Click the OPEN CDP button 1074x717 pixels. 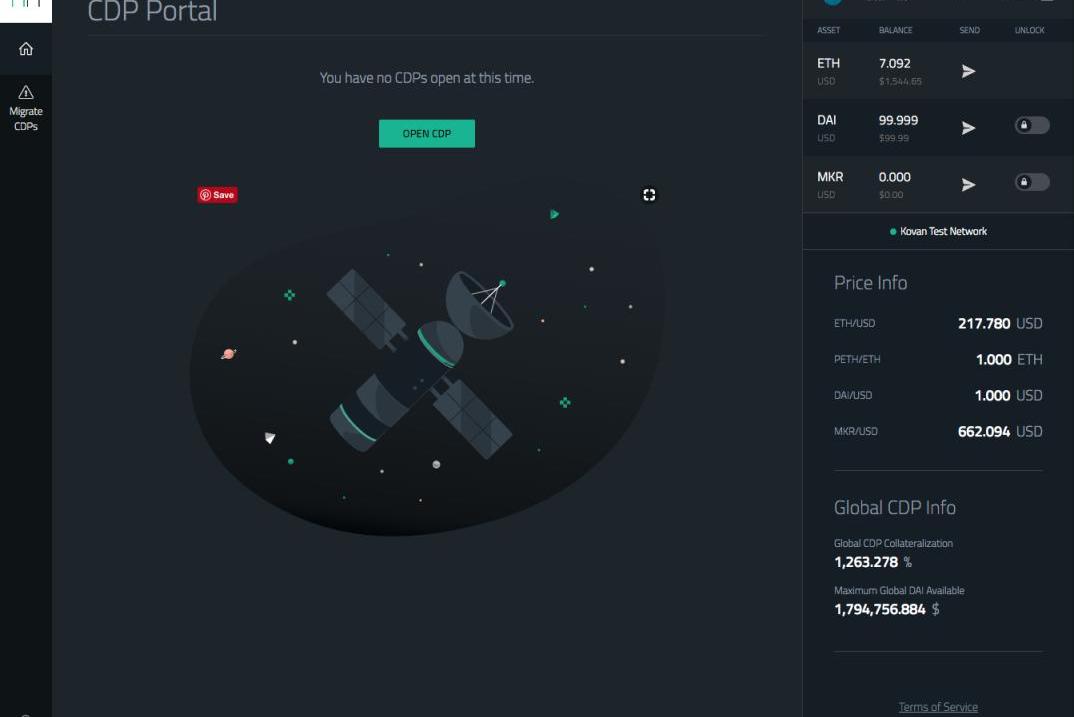(427, 134)
